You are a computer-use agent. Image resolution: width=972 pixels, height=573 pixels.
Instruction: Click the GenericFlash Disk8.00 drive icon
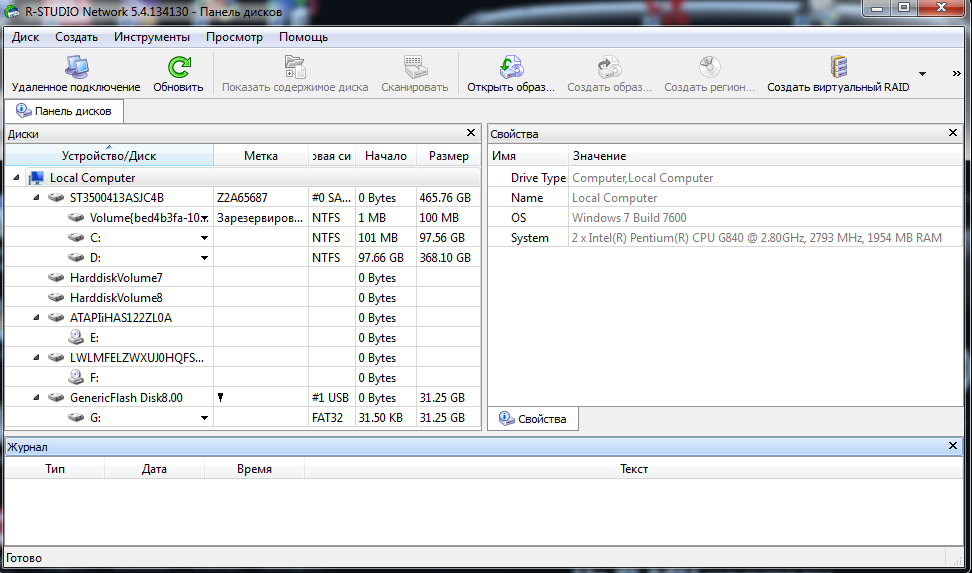56,398
